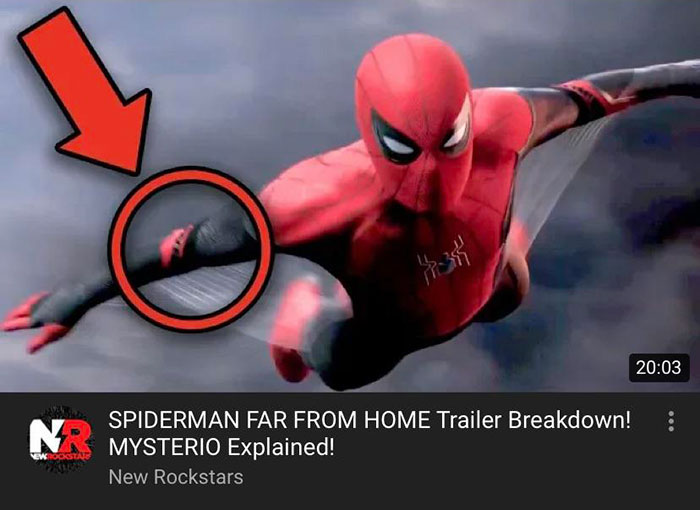Visit the New Rockstars channel name link
The width and height of the screenshot is (700, 510).
176,477
